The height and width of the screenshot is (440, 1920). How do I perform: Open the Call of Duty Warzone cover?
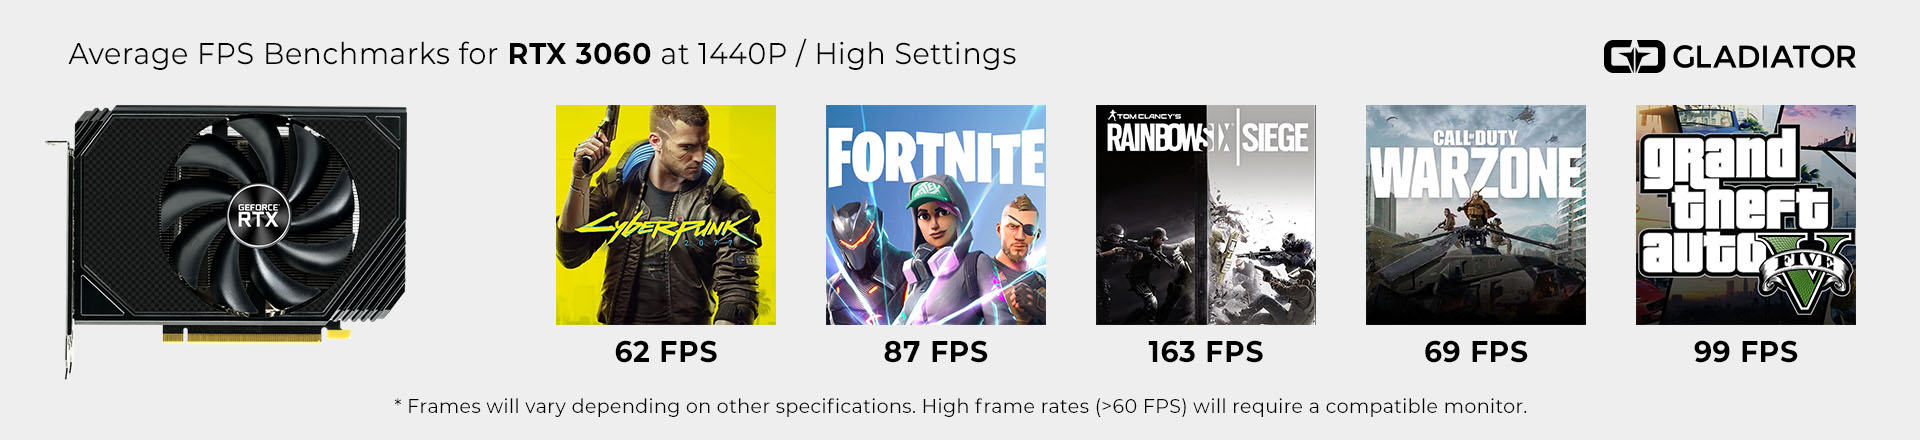click(x=1476, y=215)
